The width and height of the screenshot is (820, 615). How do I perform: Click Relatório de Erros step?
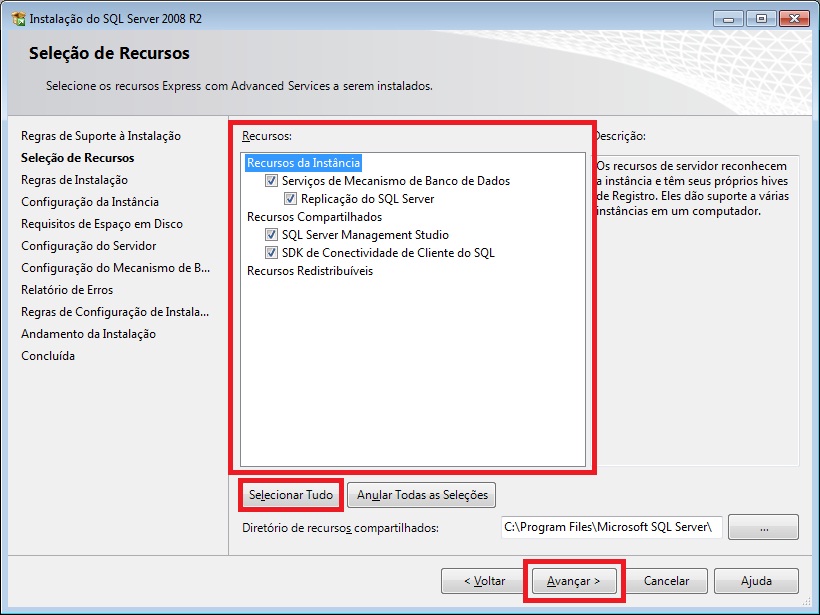pyautogui.click(x=67, y=290)
